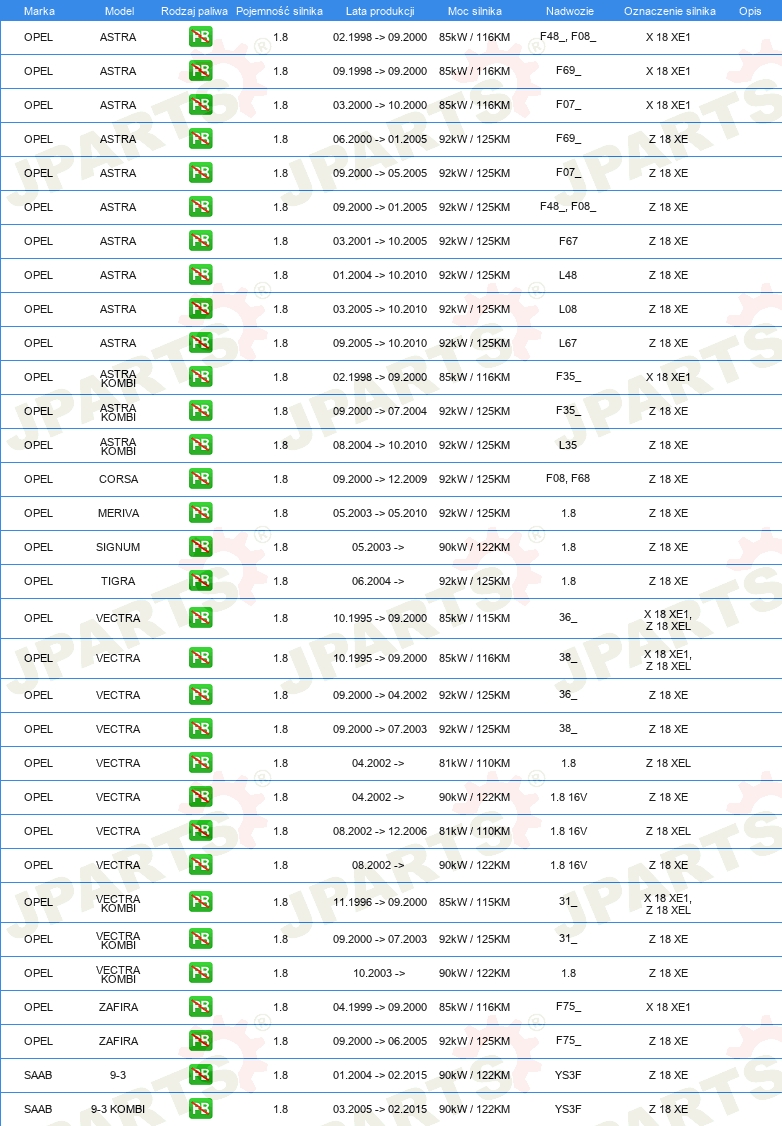Click the Oznaczenie silnika header
This screenshot has width=782, height=1126.
(x=669, y=11)
